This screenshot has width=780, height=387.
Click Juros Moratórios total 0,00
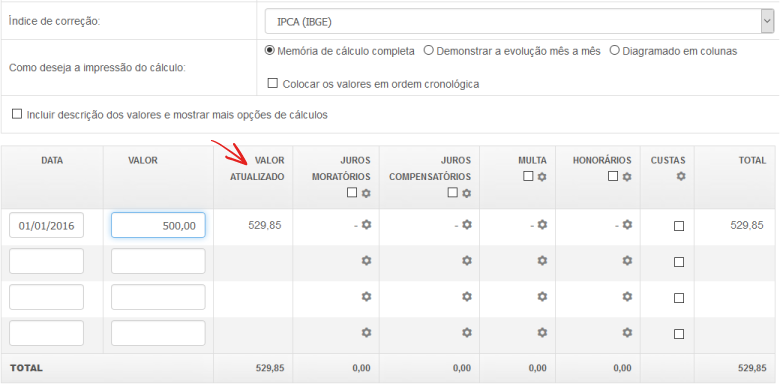362,368
